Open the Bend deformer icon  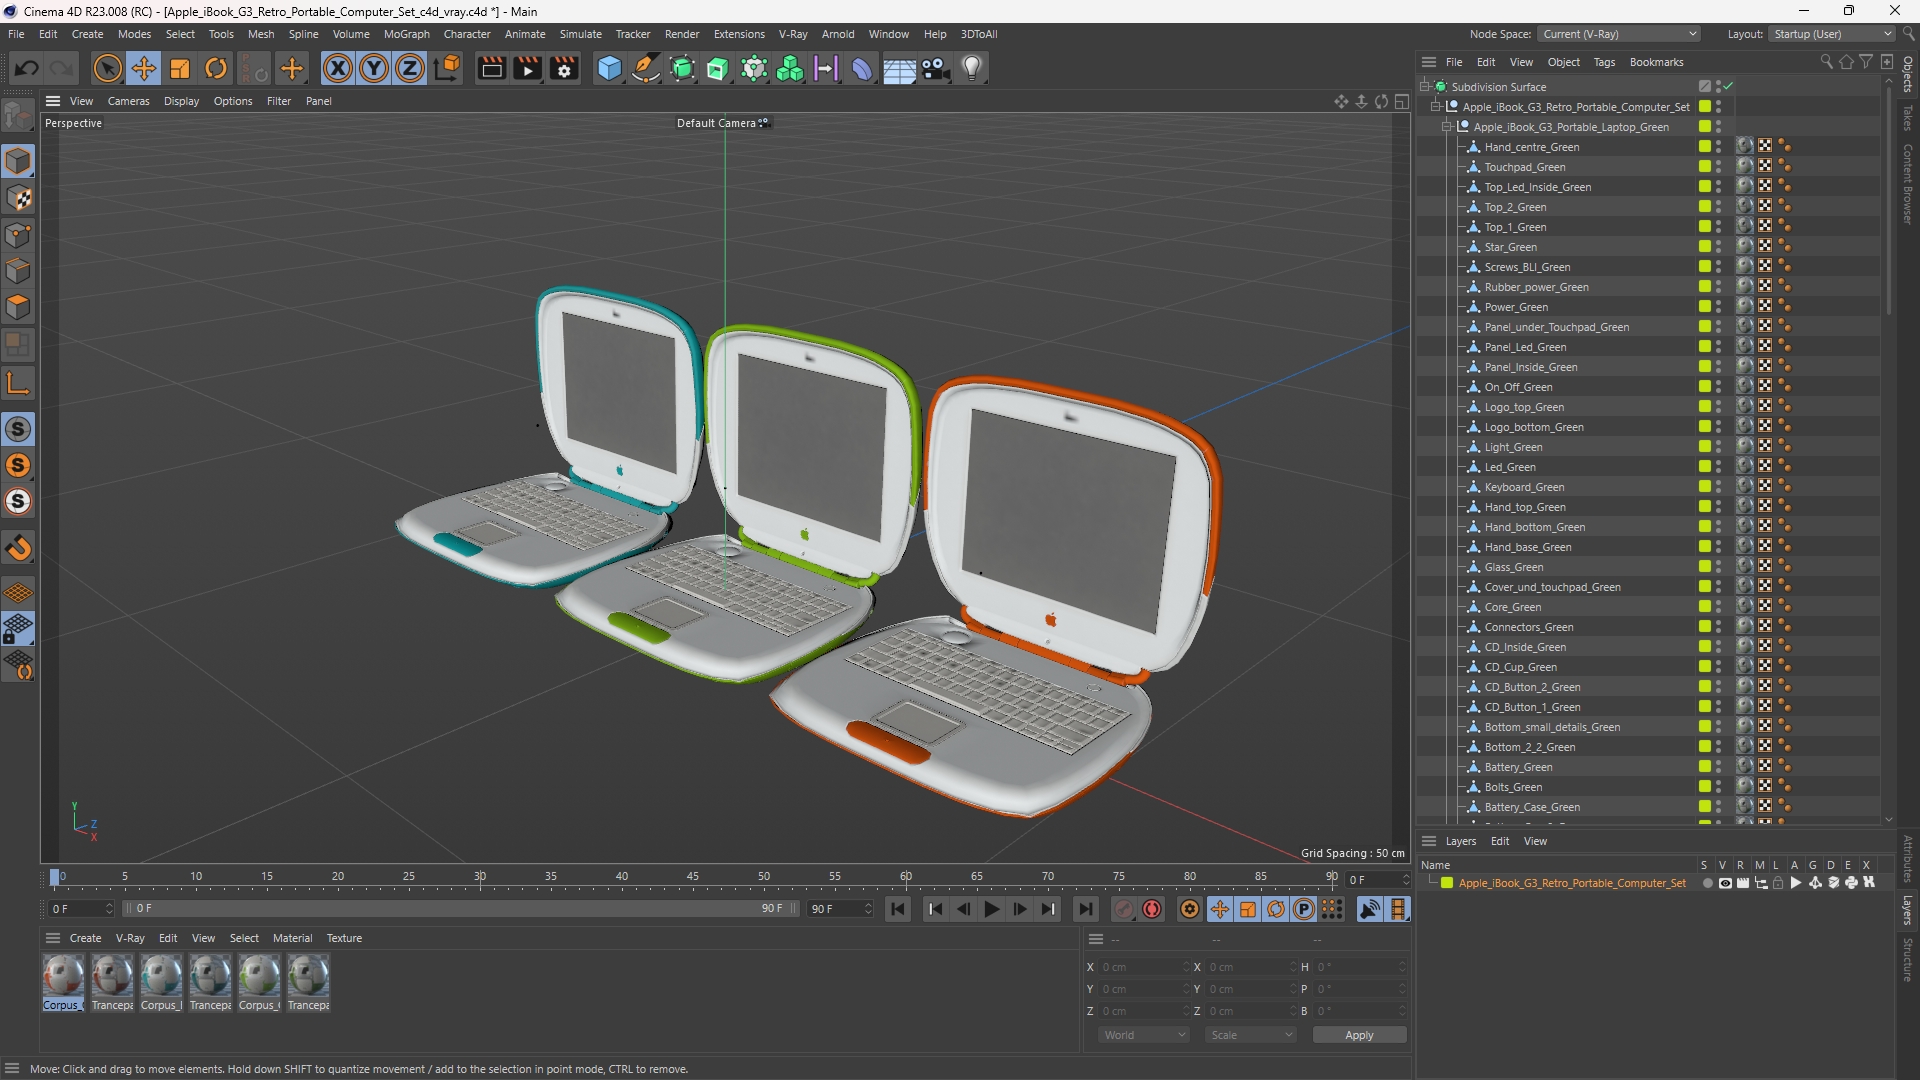pos(862,68)
